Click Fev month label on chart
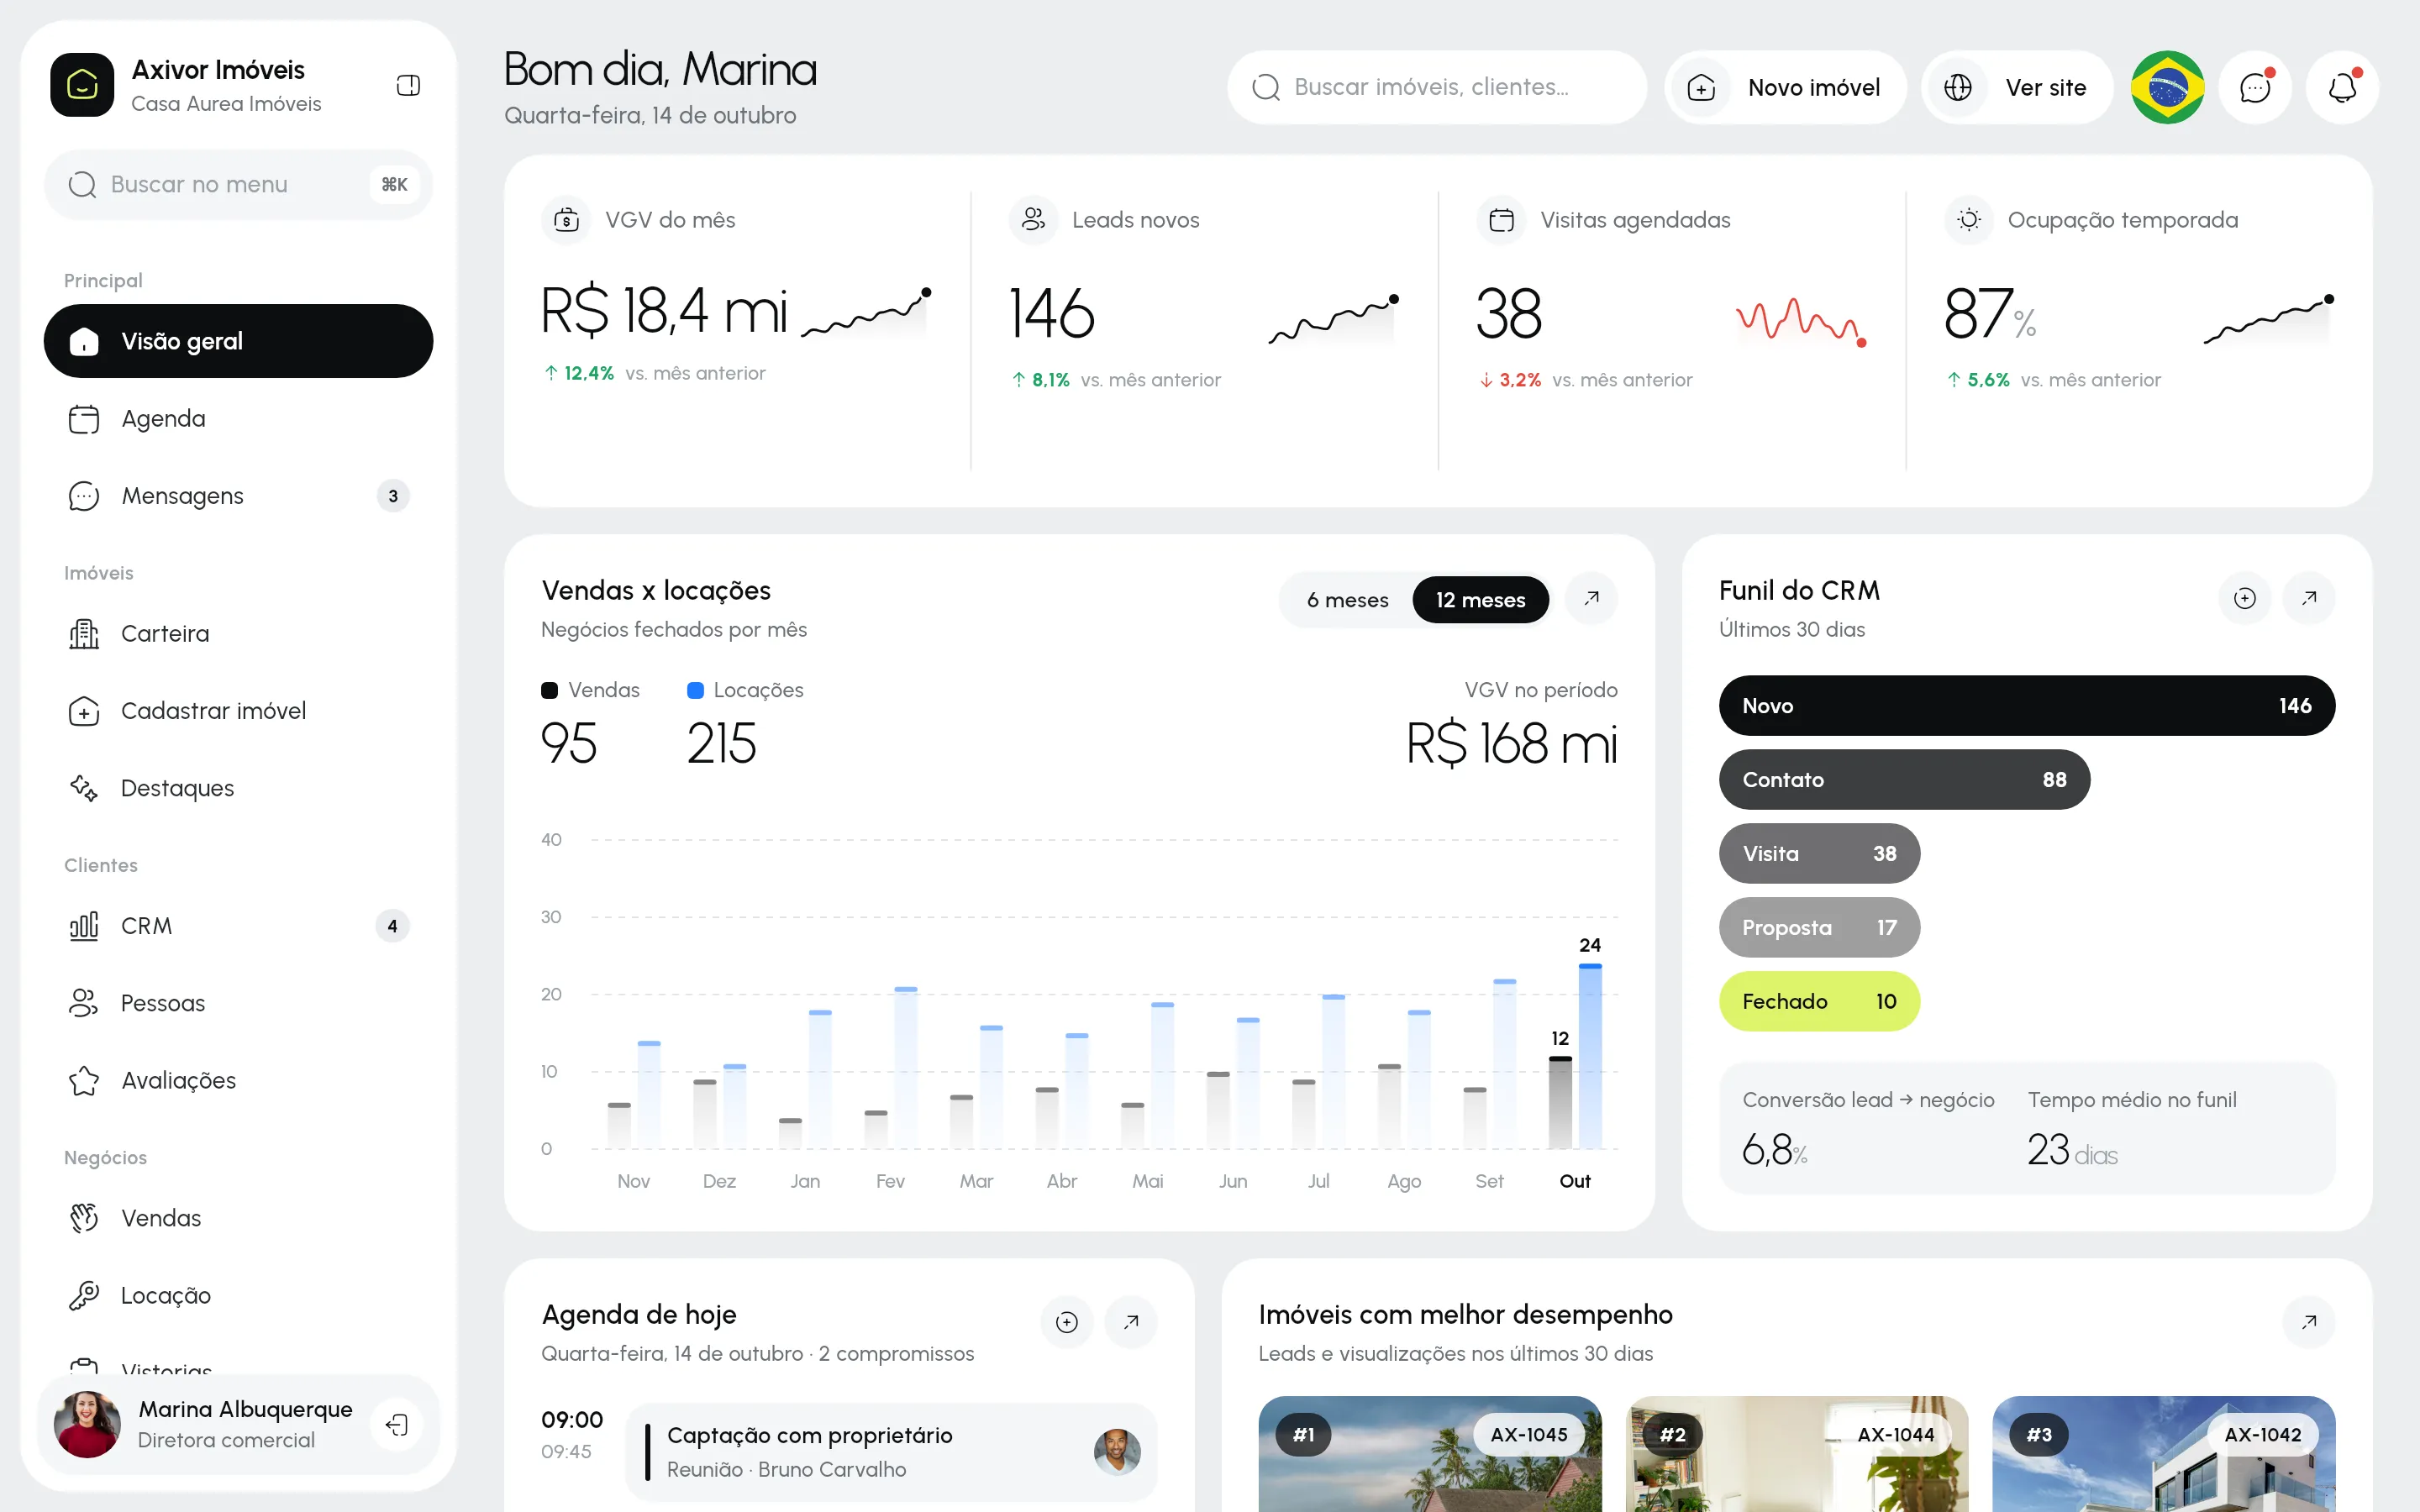Viewport: 2420px width, 1512px height. [890, 1182]
